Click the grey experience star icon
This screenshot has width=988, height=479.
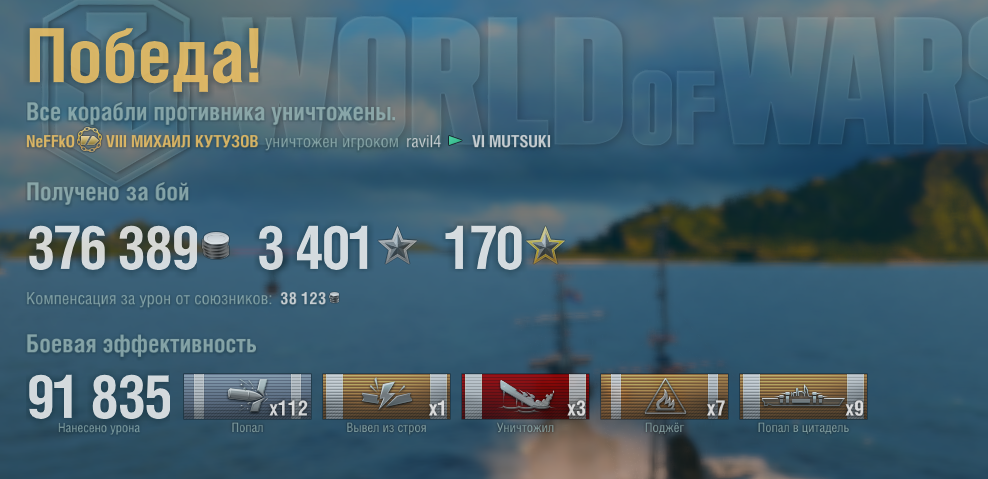pyautogui.click(x=398, y=246)
